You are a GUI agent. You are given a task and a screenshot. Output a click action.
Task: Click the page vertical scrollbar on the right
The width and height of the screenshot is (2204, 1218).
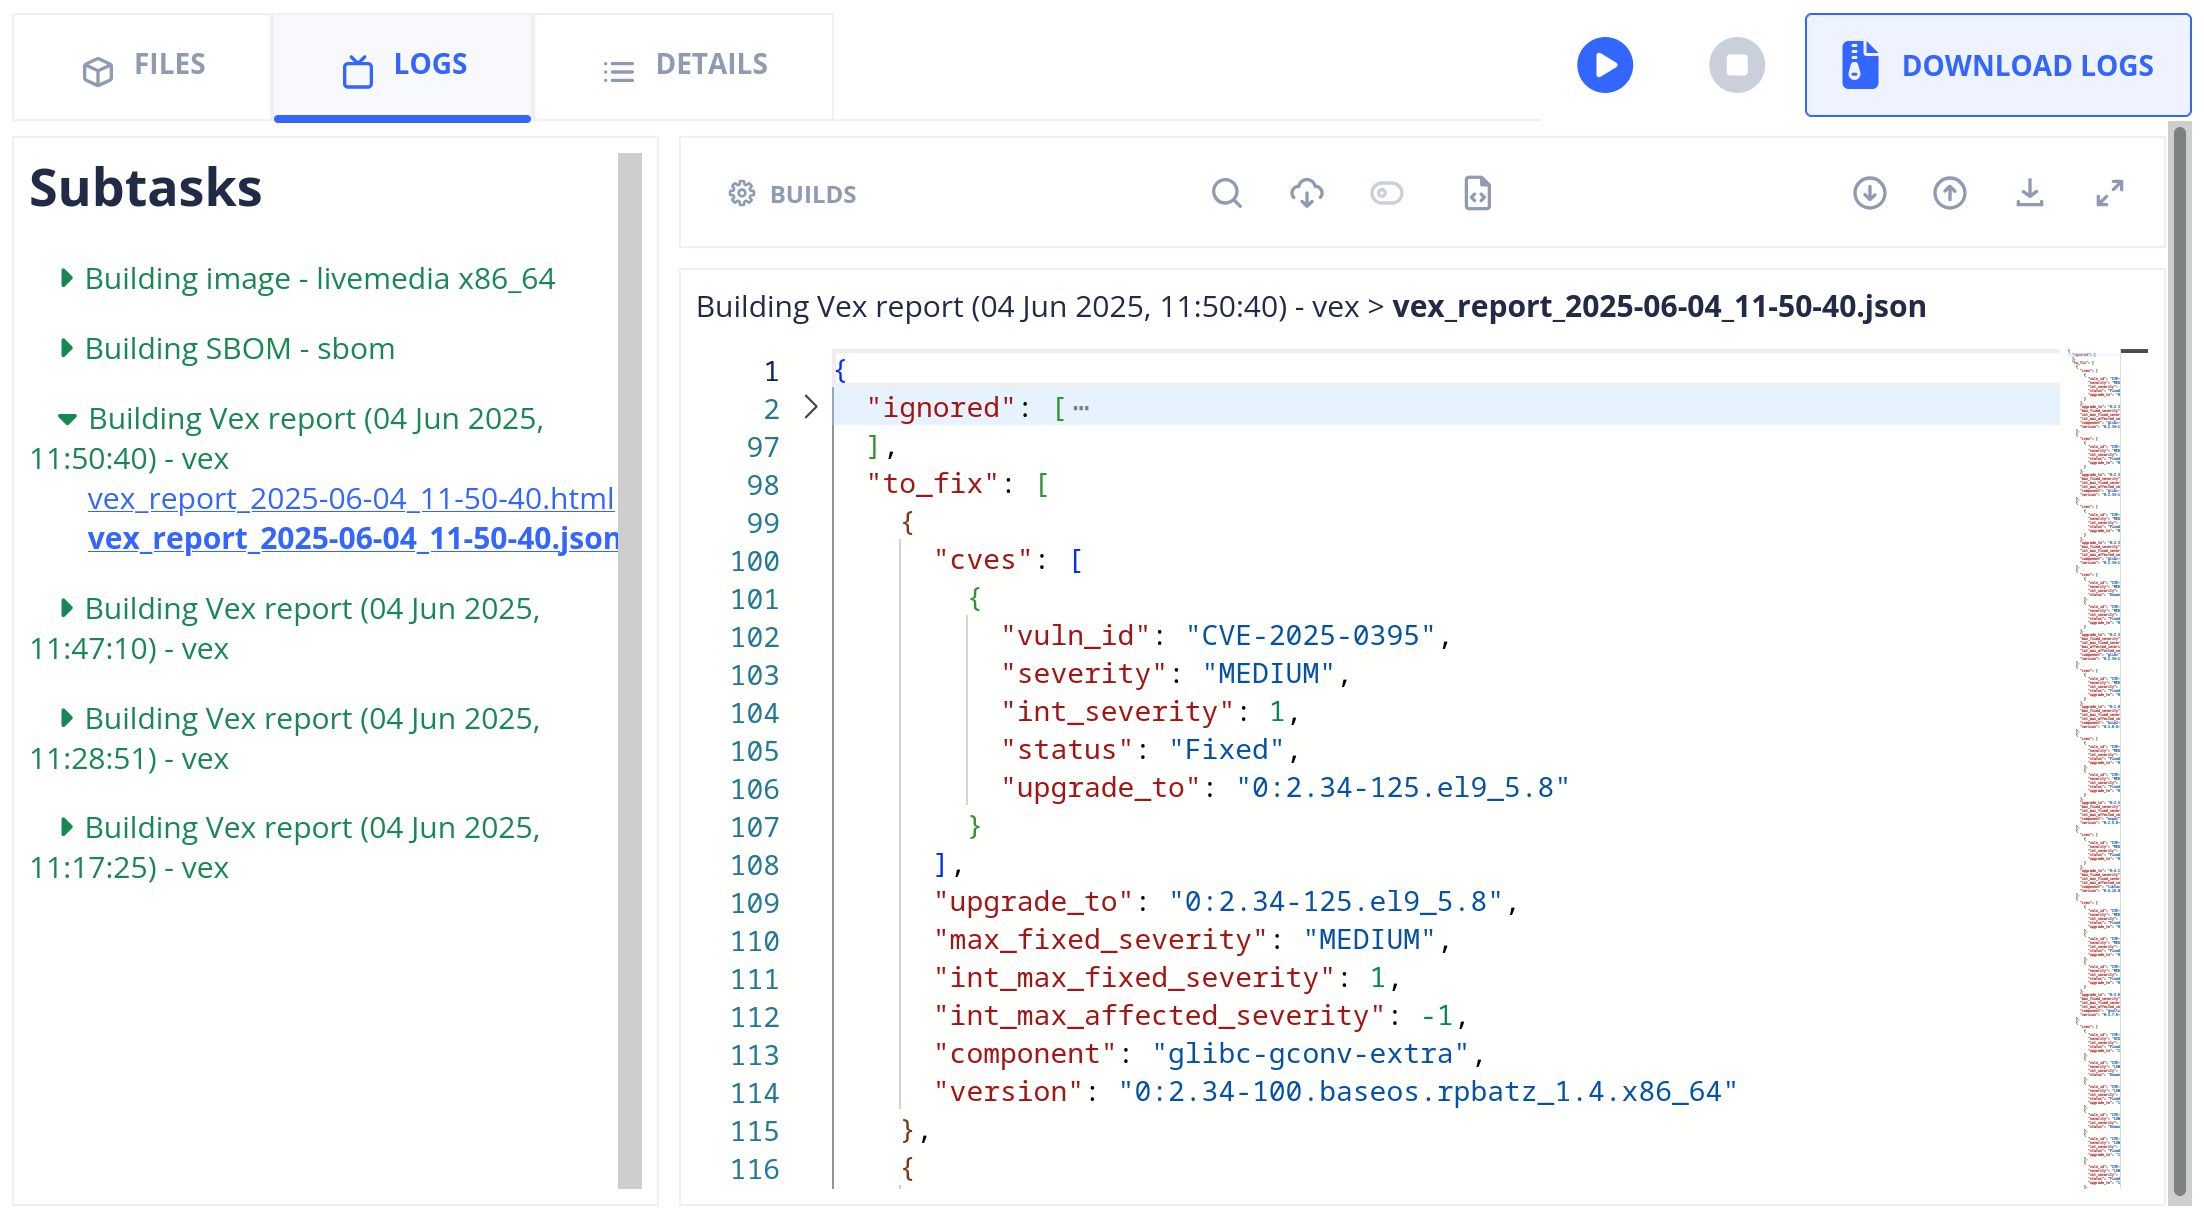[2180, 660]
